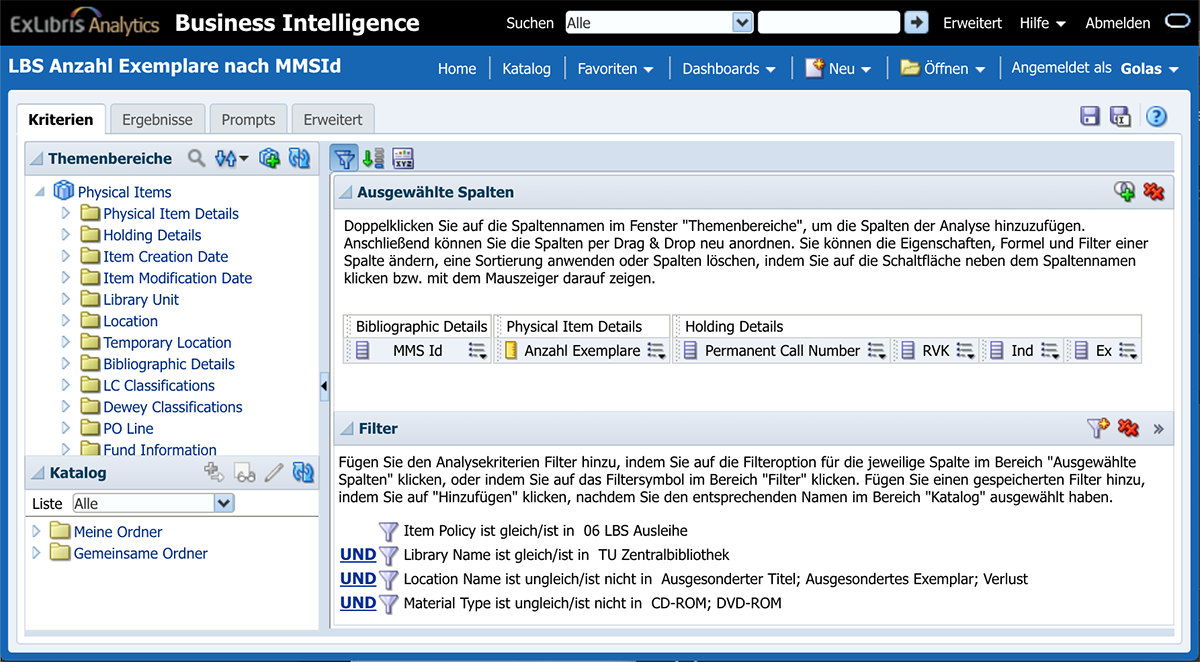
Task: Click the funnel icon of Location Name filter
Action: [x=389, y=579]
